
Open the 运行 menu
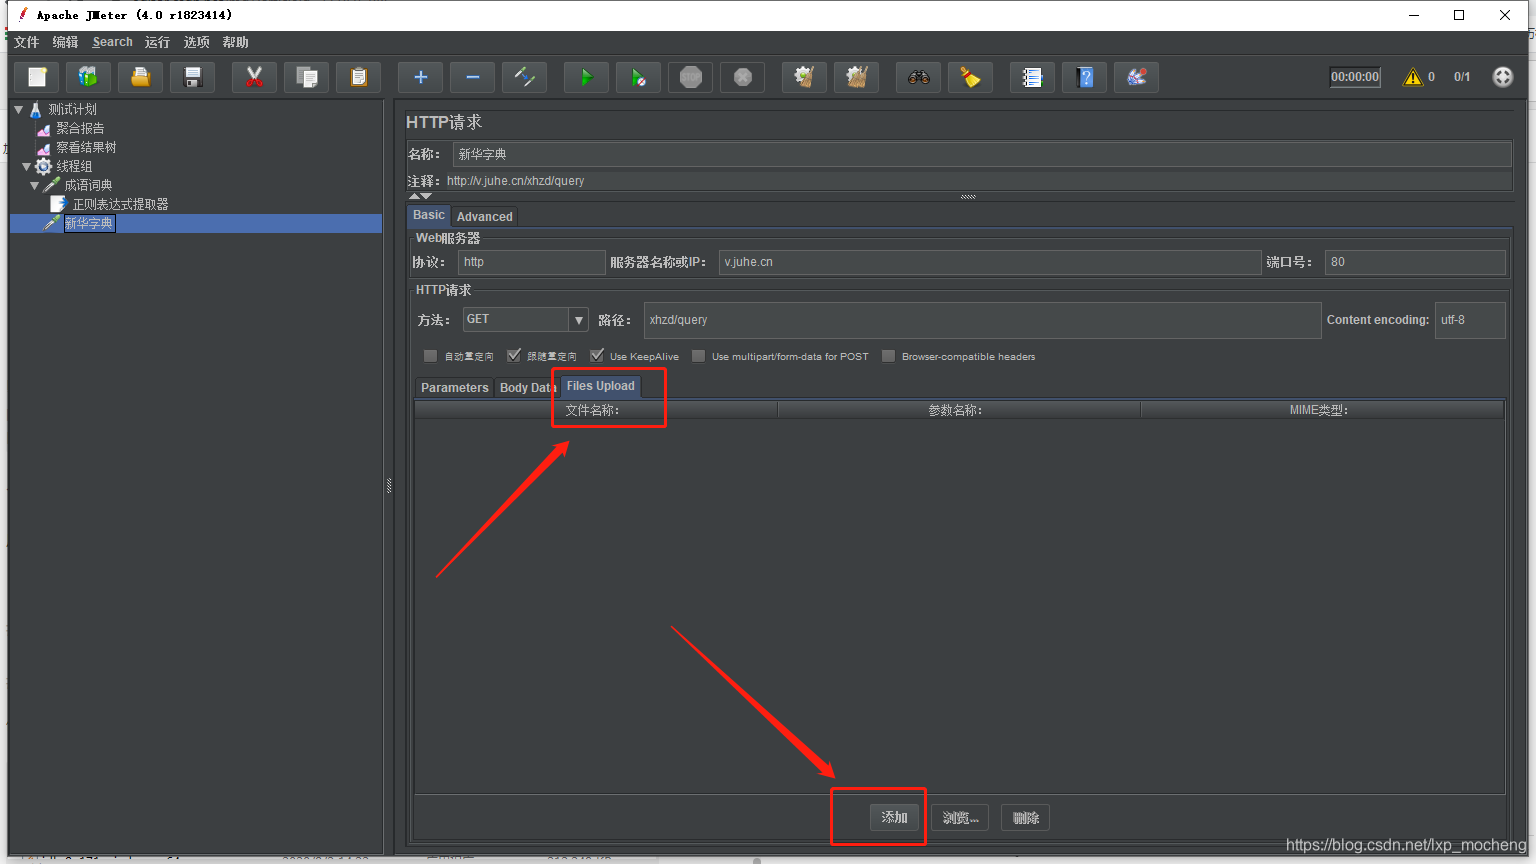point(157,42)
